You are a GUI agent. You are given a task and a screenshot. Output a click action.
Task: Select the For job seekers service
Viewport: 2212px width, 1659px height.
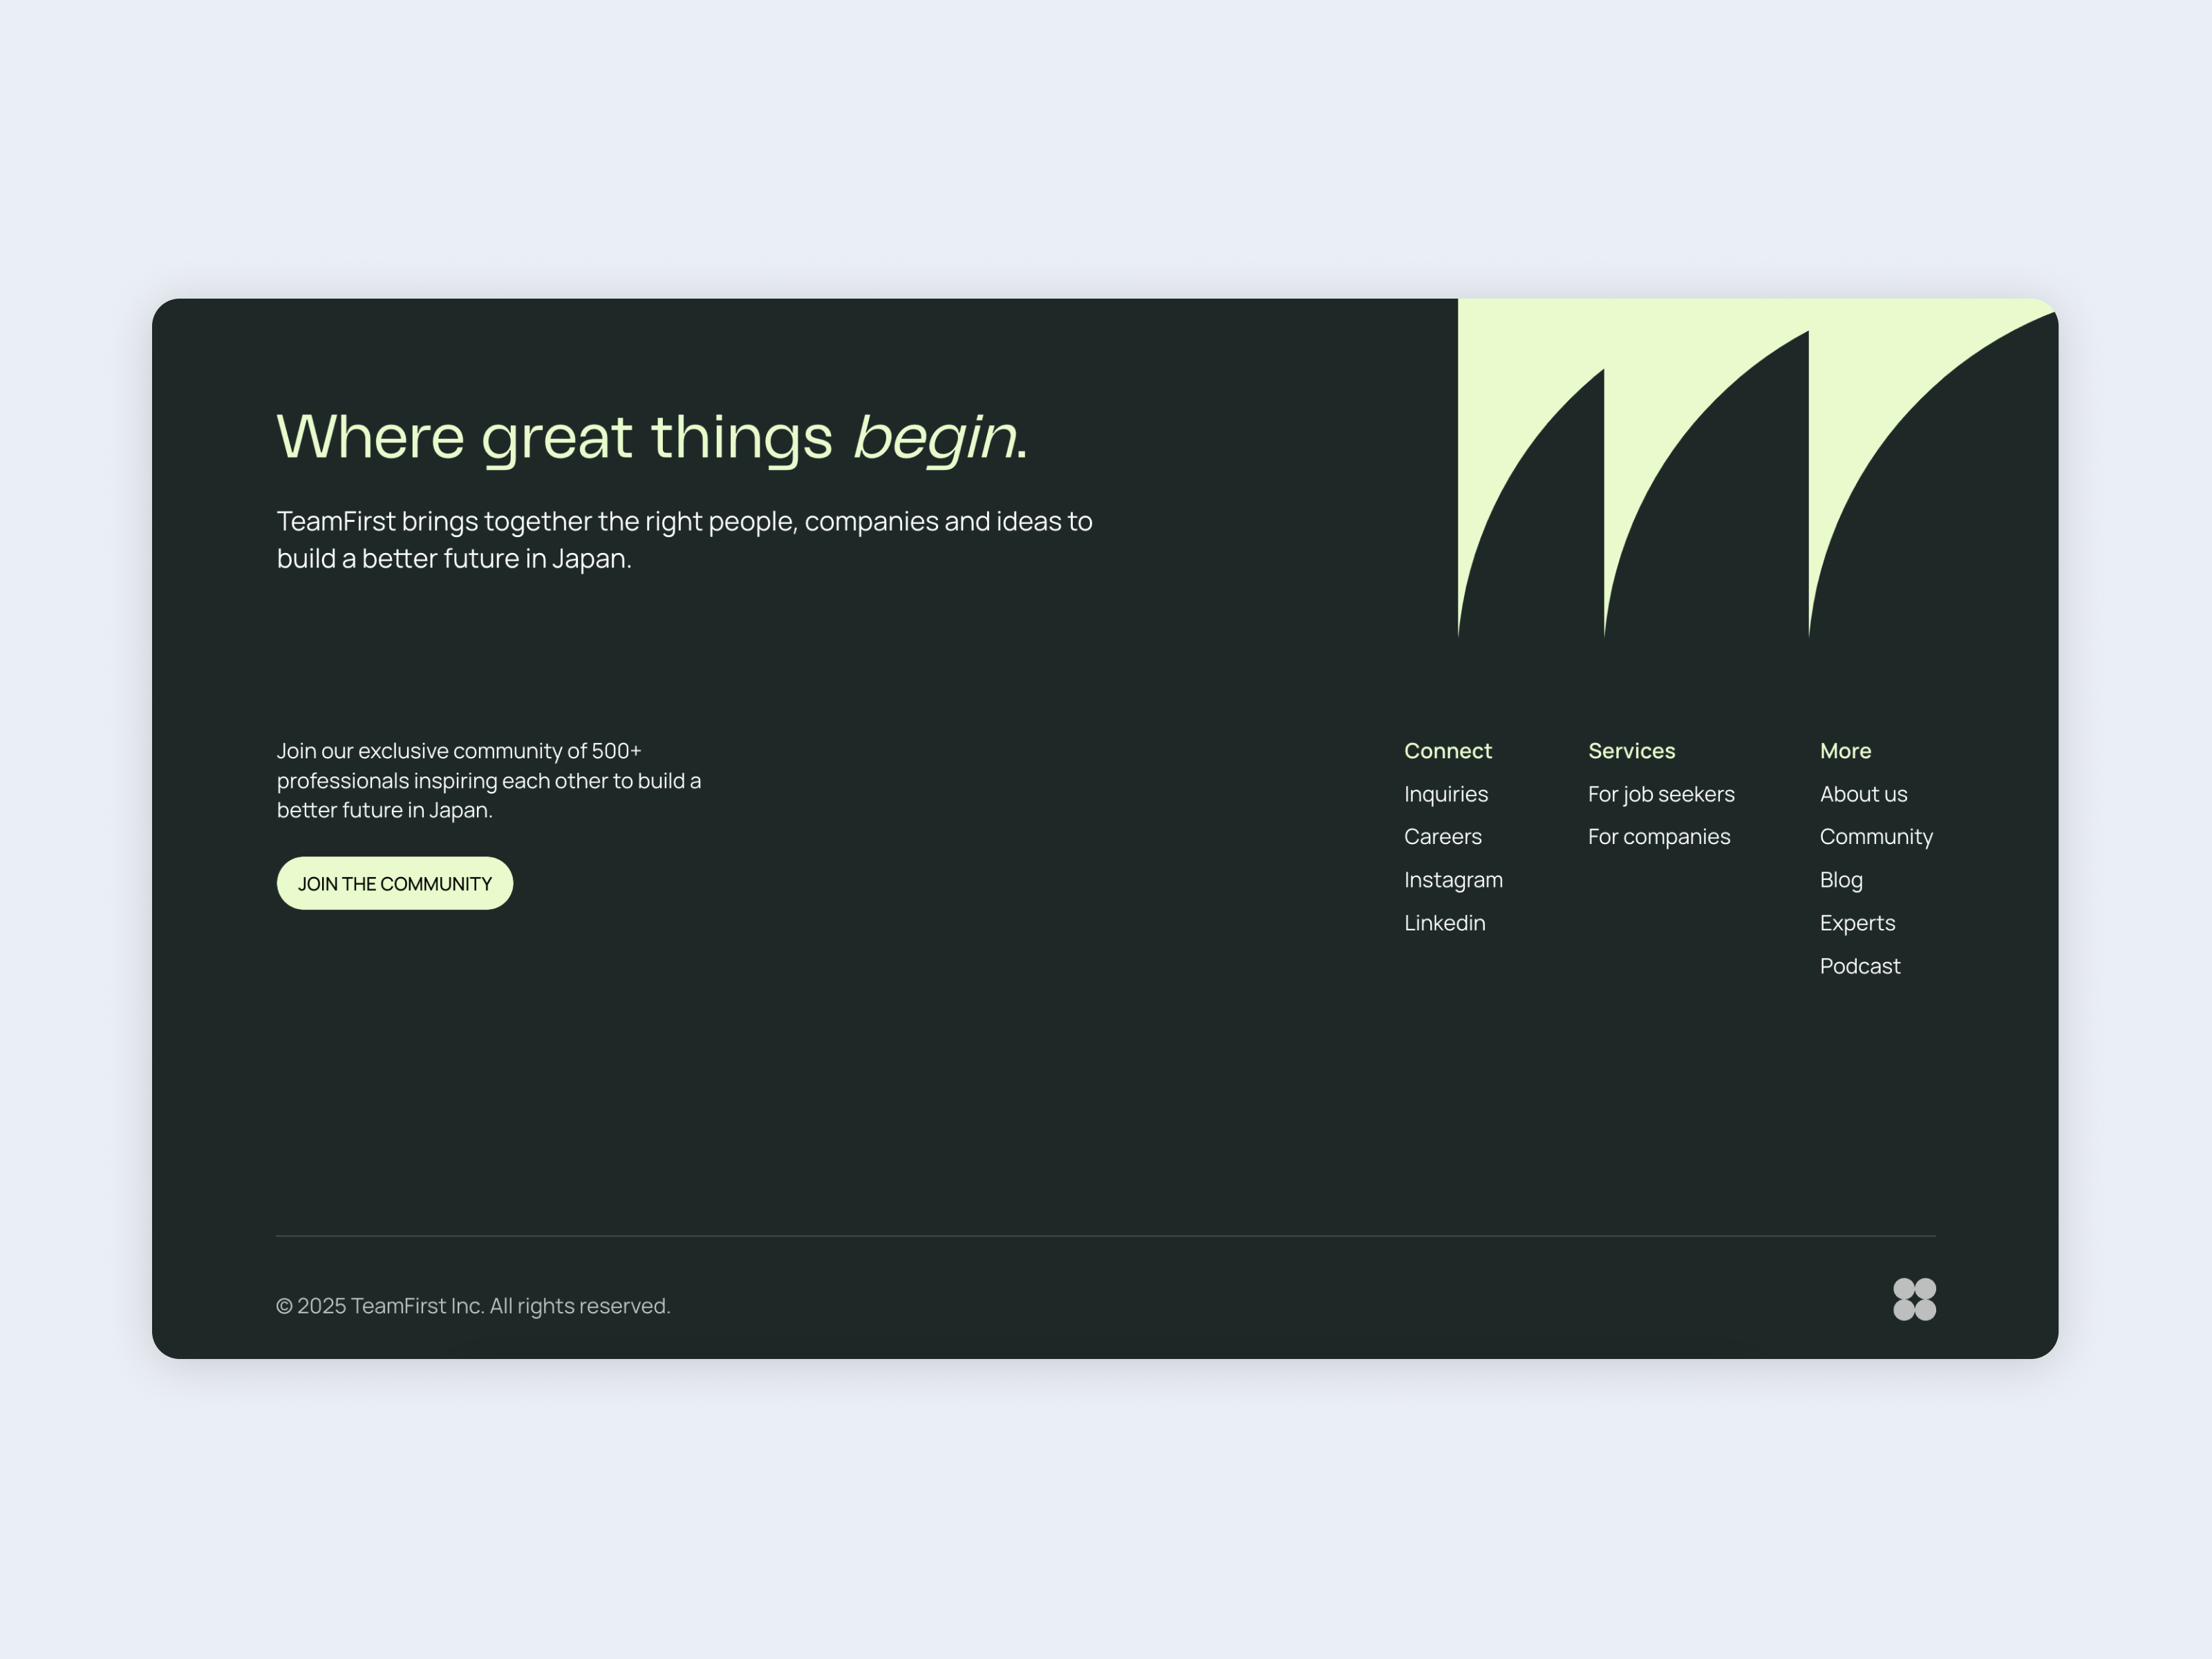pyautogui.click(x=1660, y=793)
